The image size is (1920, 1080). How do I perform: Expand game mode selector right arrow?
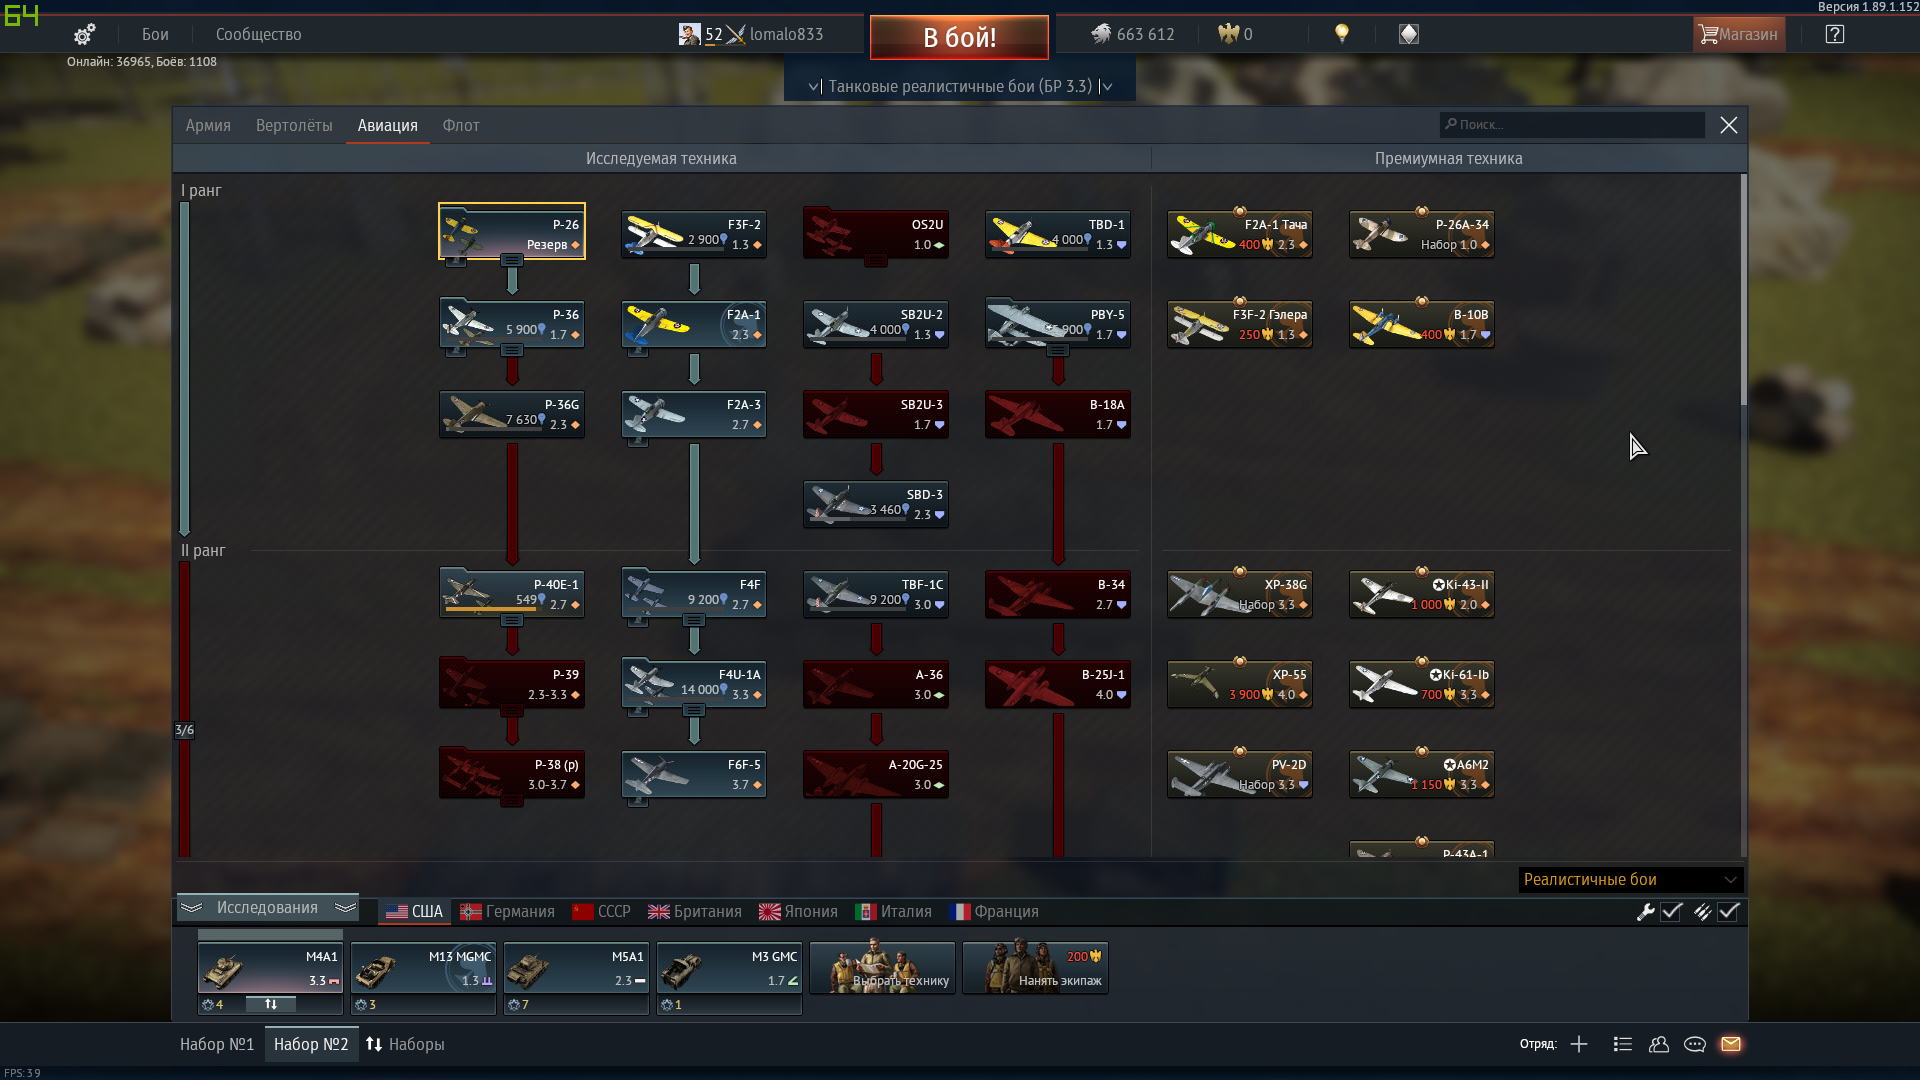click(1107, 87)
